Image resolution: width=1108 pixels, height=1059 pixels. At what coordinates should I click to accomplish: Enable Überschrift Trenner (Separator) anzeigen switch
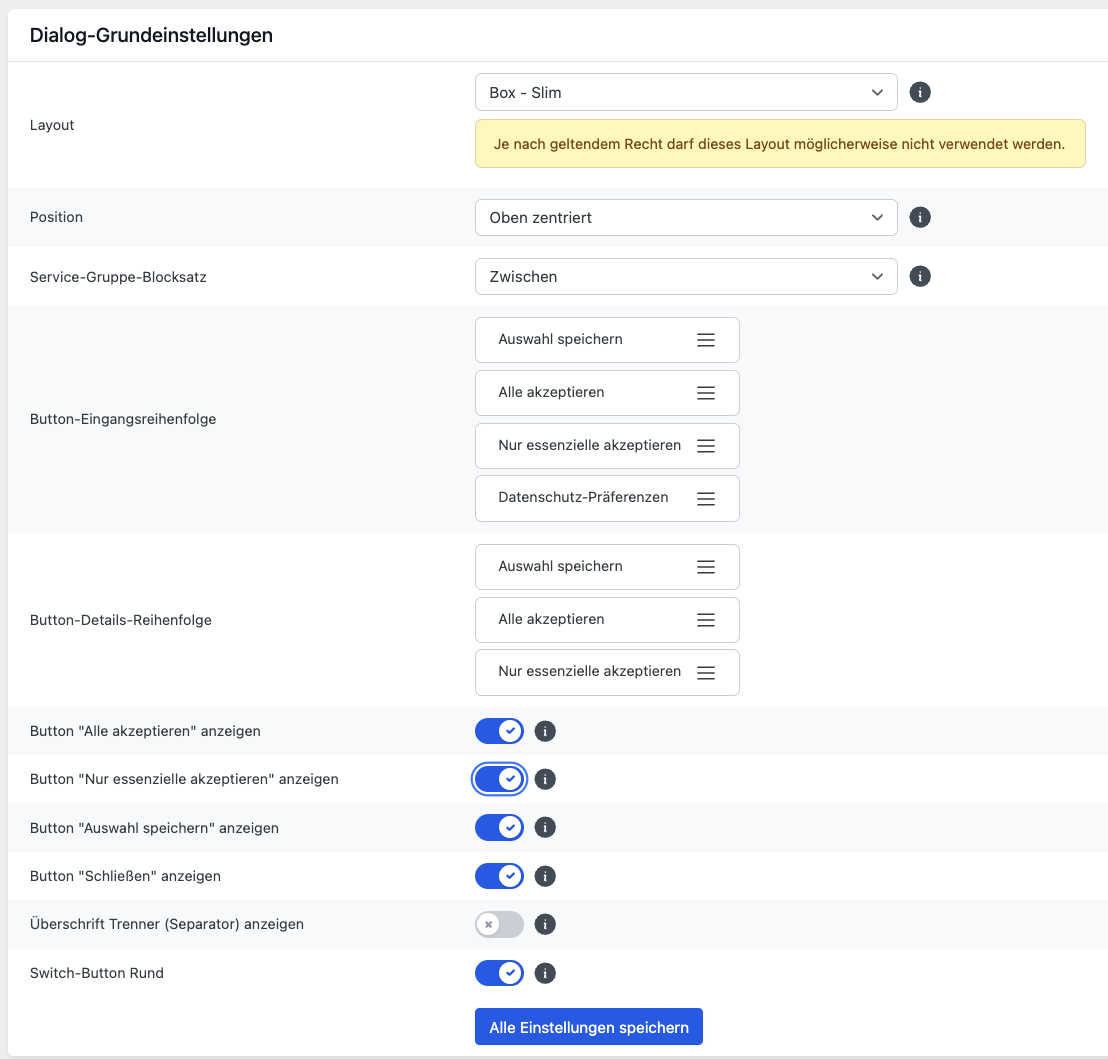click(x=499, y=925)
